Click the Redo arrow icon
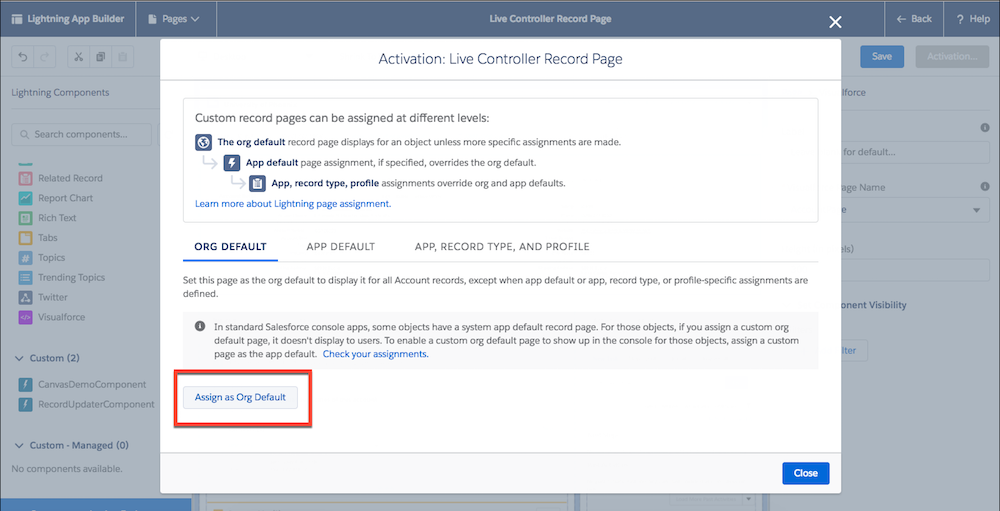This screenshot has width=1000, height=511. click(45, 57)
